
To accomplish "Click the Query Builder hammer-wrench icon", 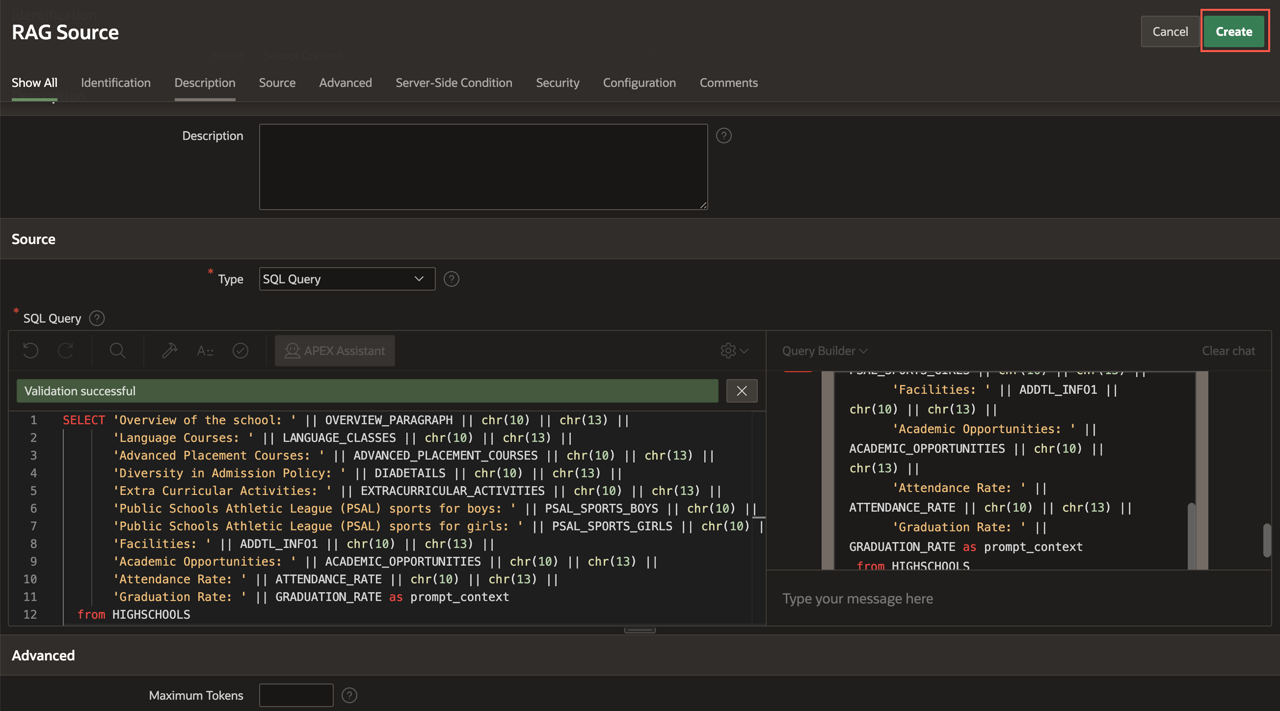I will point(170,351).
